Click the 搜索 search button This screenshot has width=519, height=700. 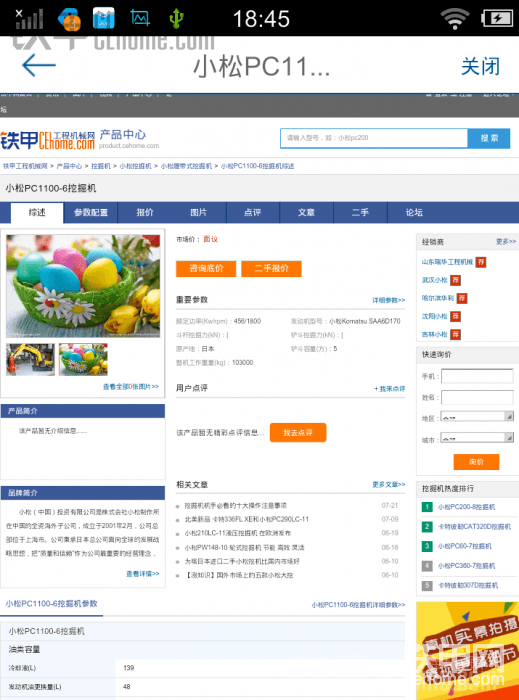489,138
